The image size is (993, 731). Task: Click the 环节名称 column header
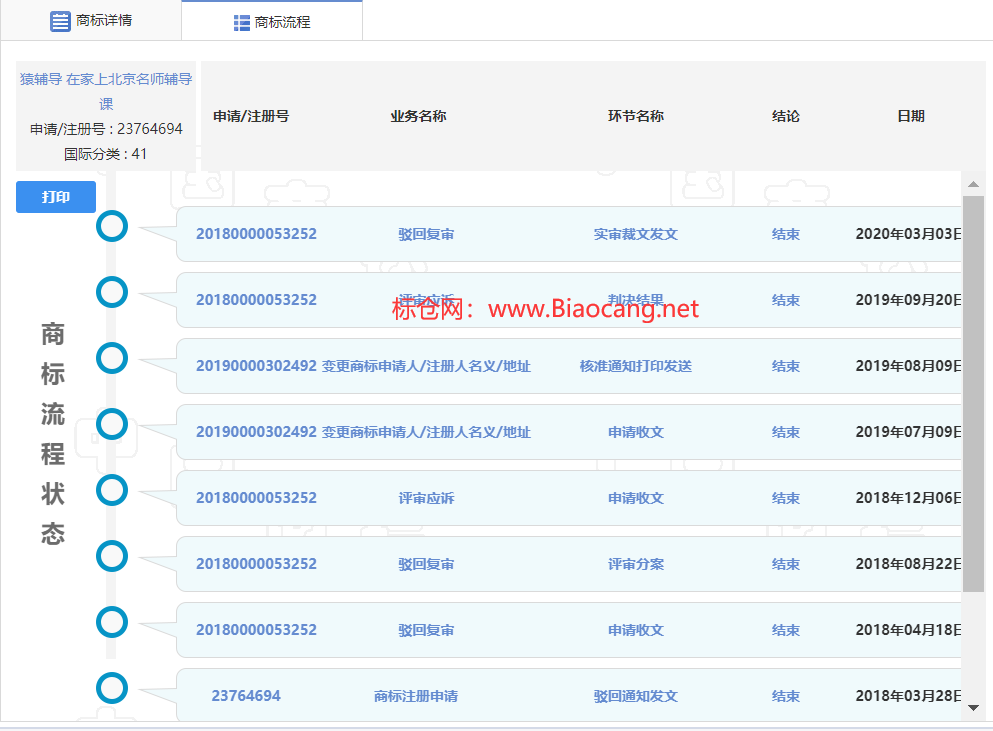click(x=636, y=116)
